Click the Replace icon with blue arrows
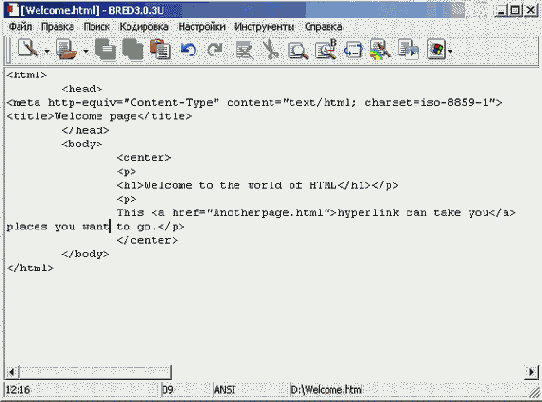 click(353, 50)
